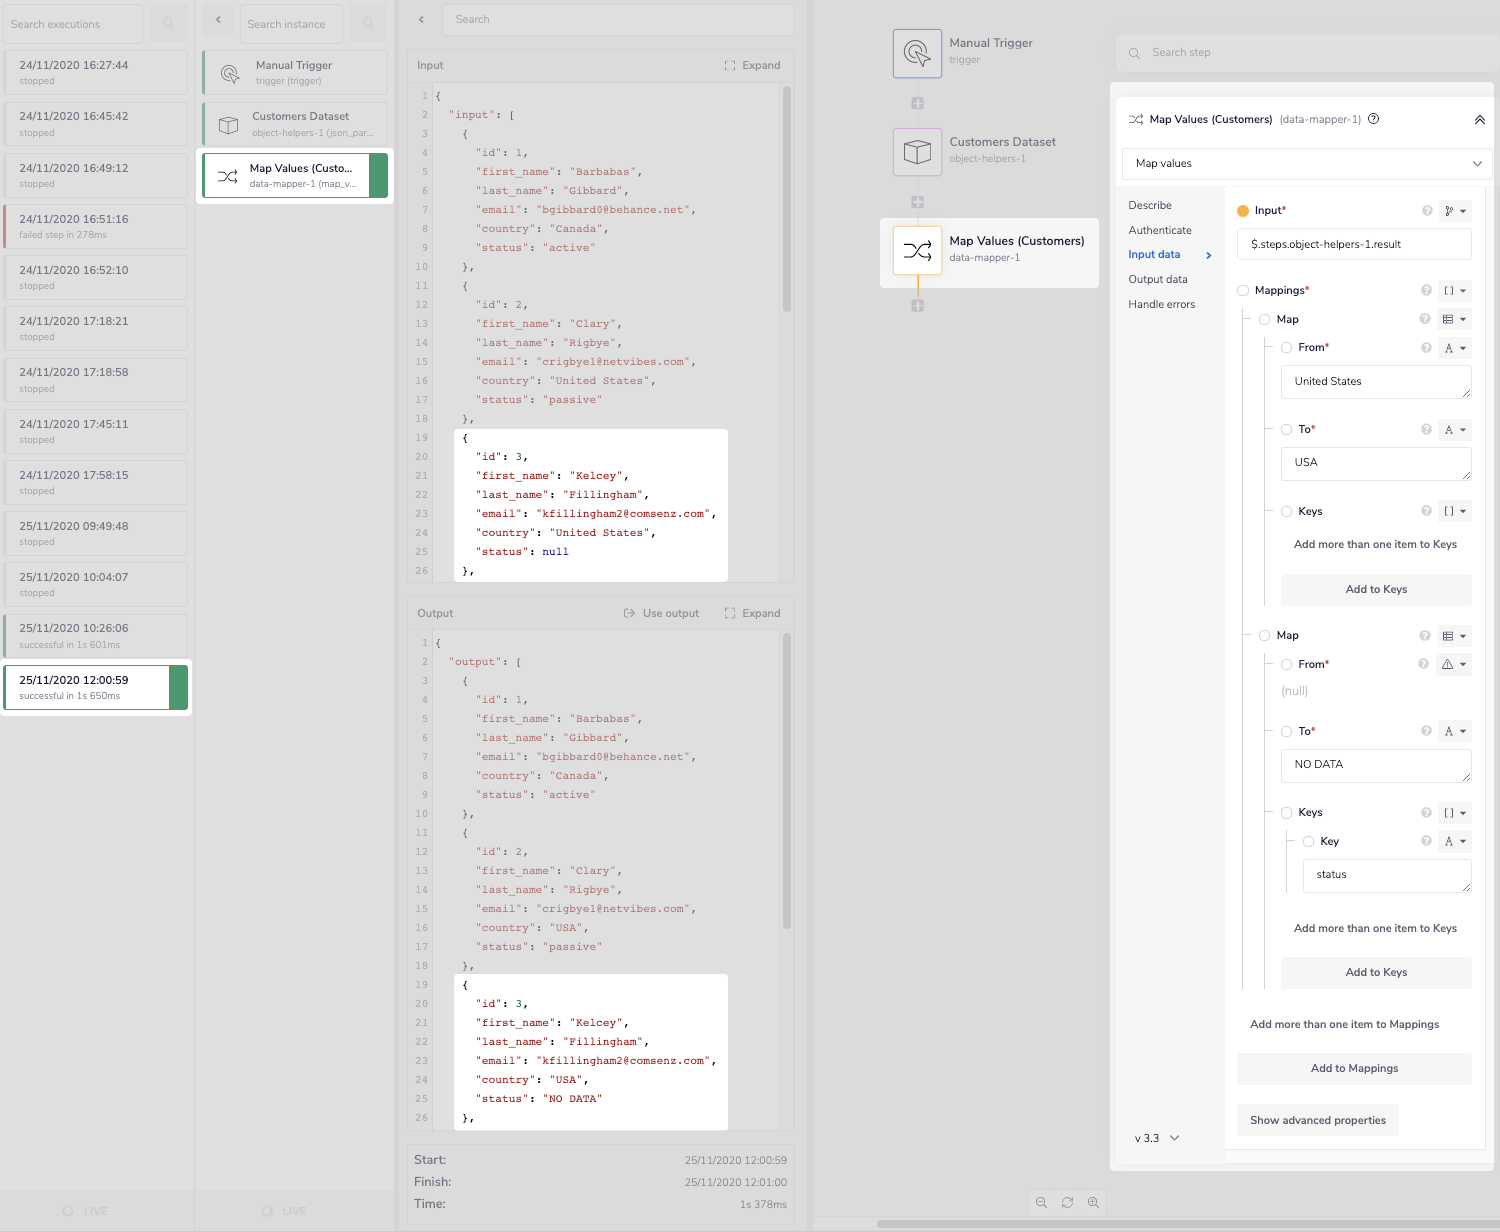Expand the v 3.3 version selector
The width and height of the screenshot is (1500, 1232).
tap(1155, 1138)
